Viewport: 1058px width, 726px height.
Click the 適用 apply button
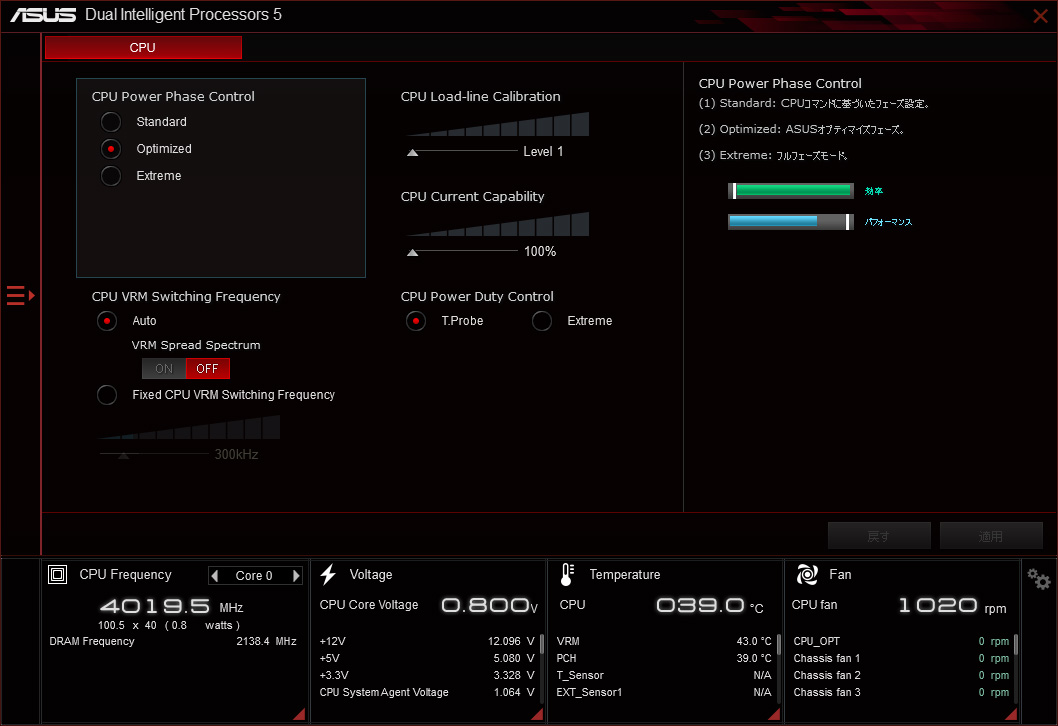pyautogui.click(x=991, y=536)
